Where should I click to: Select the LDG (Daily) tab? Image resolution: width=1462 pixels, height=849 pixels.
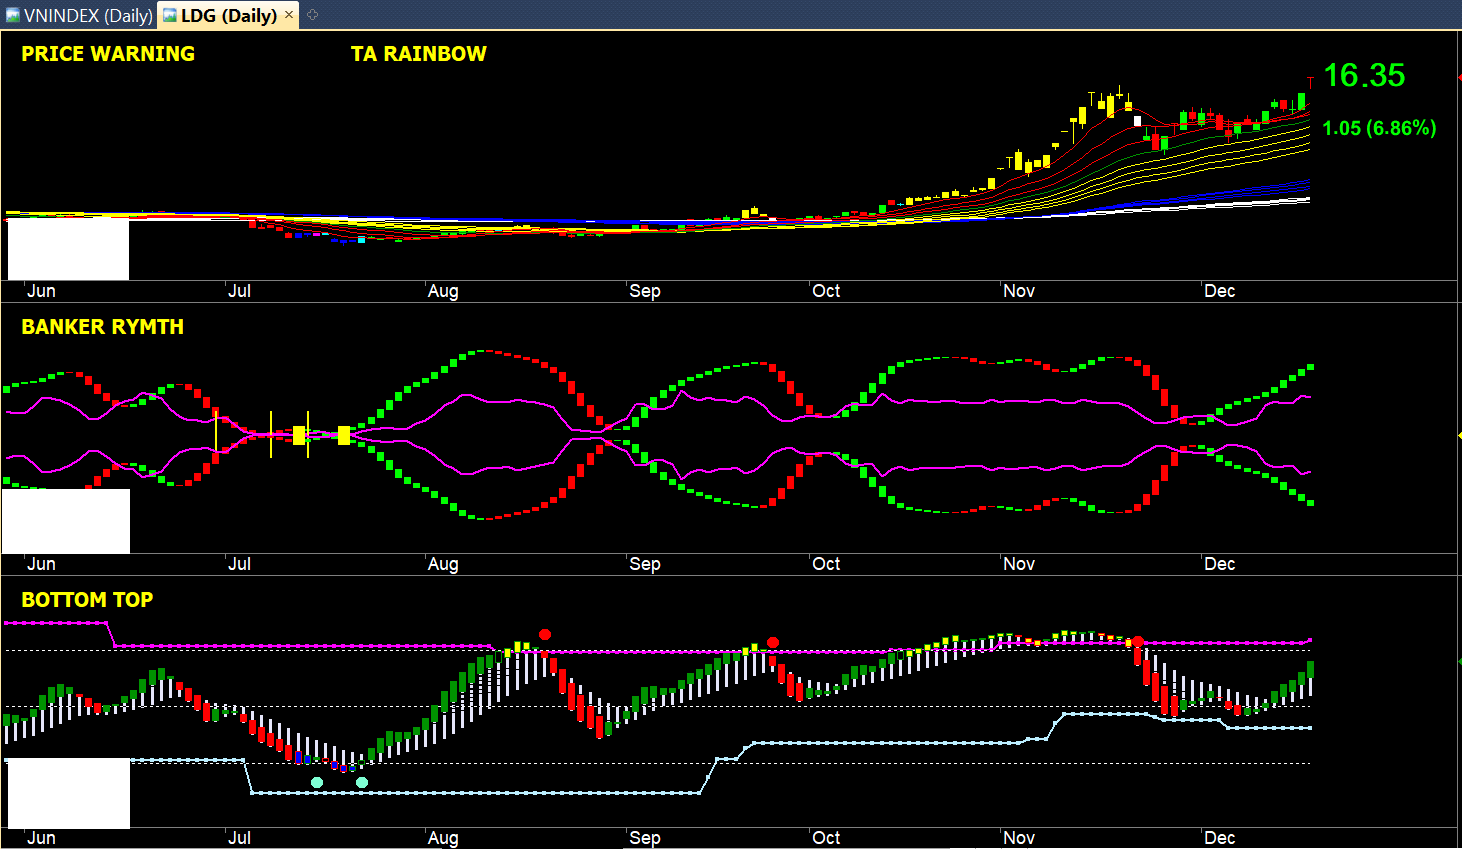(228, 15)
